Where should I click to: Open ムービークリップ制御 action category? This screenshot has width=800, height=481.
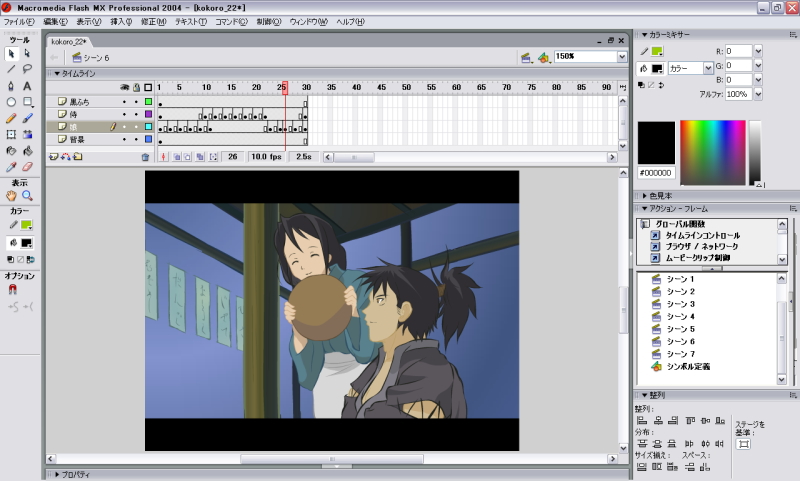(x=697, y=258)
